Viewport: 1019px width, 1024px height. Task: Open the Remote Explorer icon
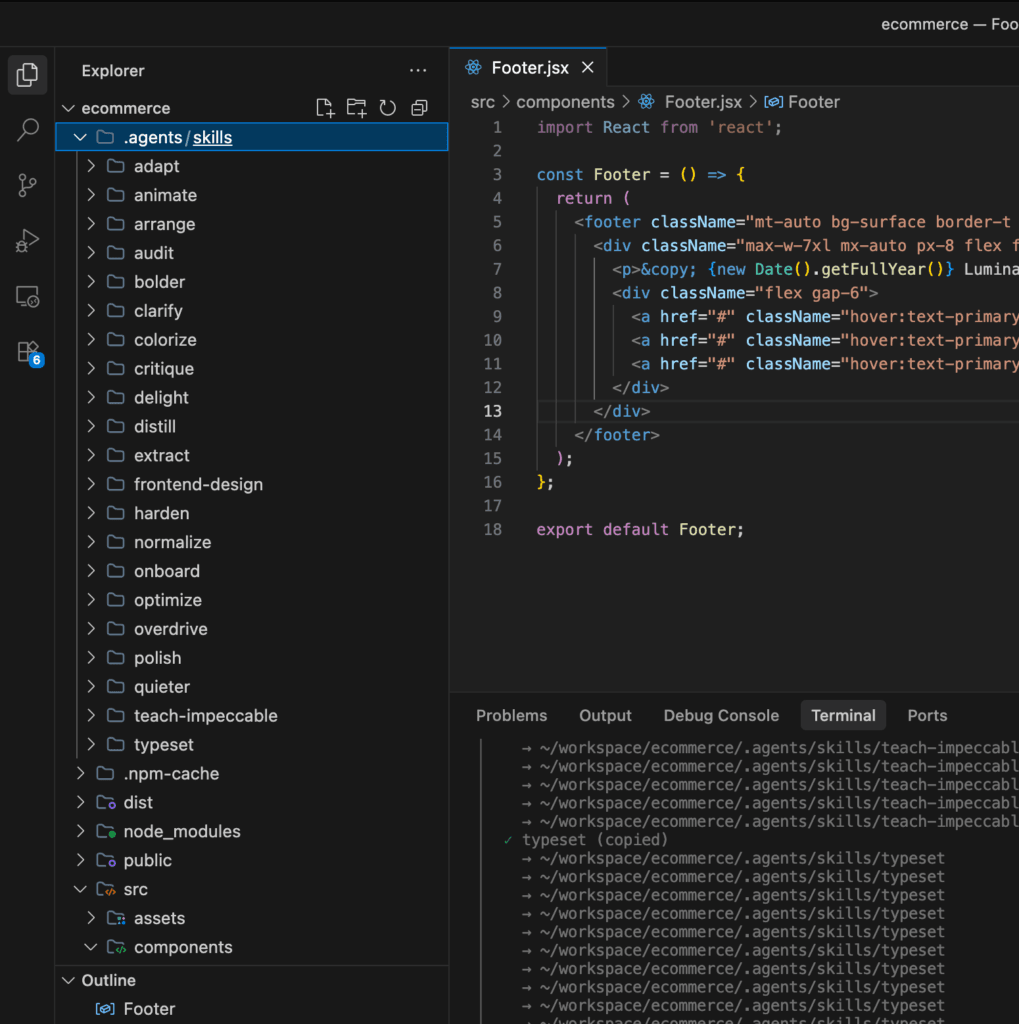(27, 297)
